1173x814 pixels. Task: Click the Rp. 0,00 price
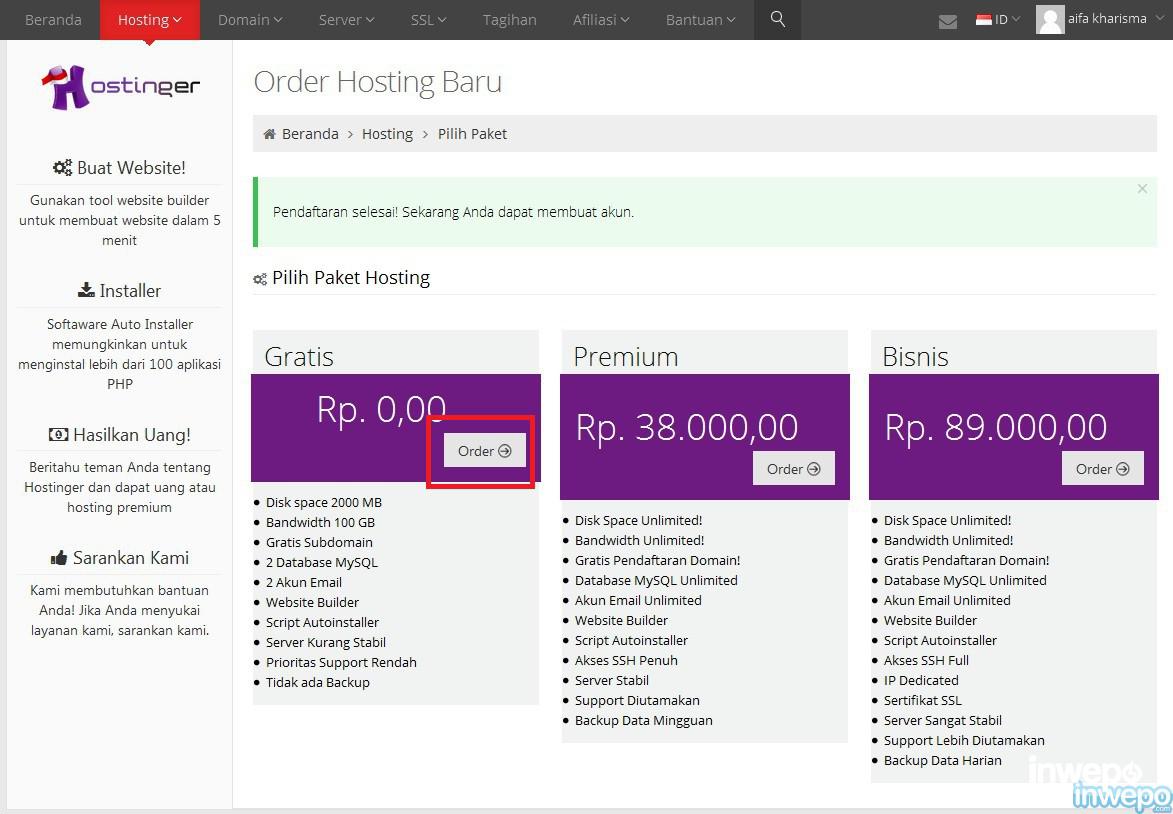pyautogui.click(x=382, y=410)
